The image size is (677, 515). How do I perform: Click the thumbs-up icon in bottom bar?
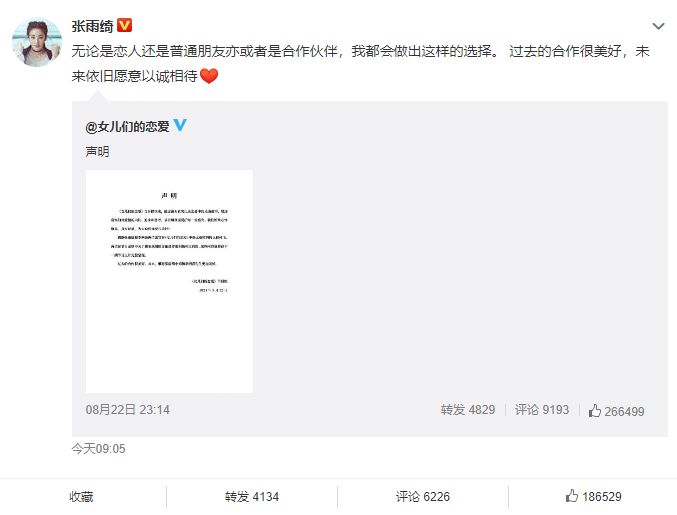572,496
